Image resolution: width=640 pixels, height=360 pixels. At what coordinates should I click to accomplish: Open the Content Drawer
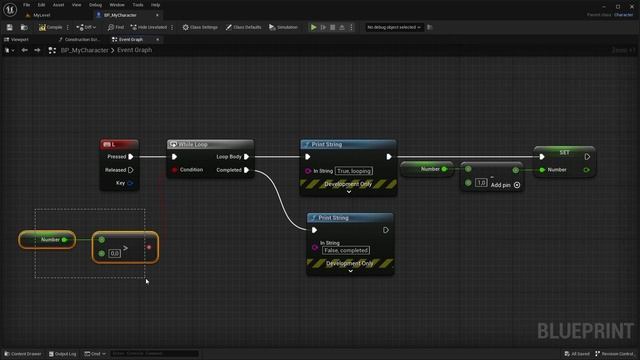tap(23, 354)
